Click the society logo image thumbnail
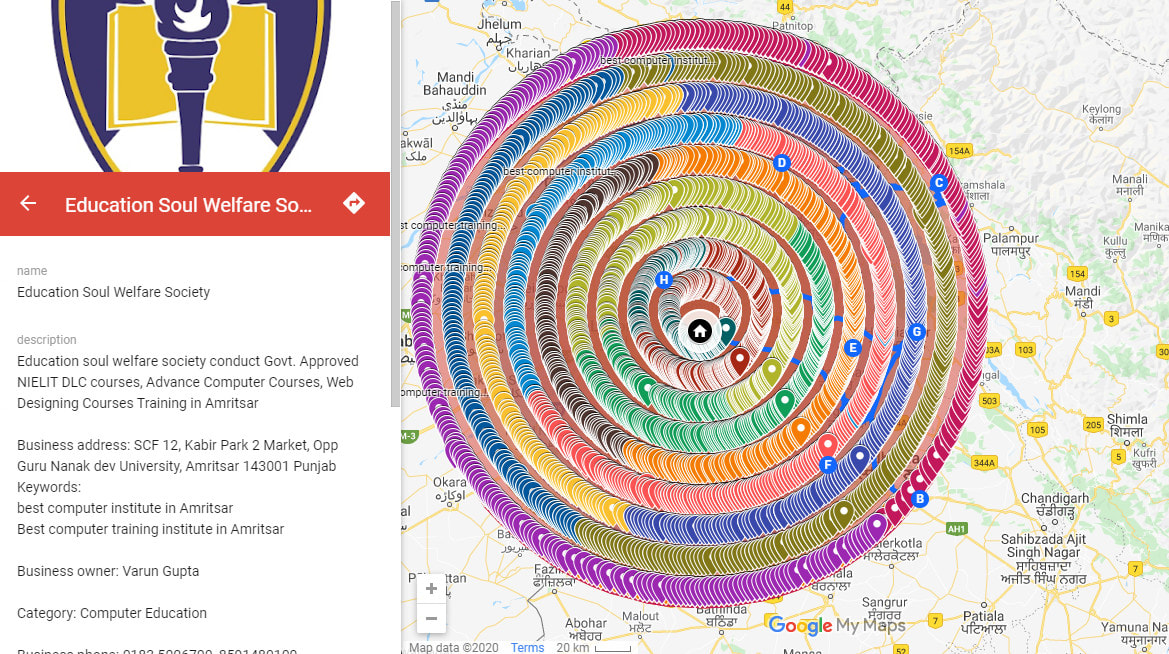This screenshot has width=1169, height=654. pos(192,86)
